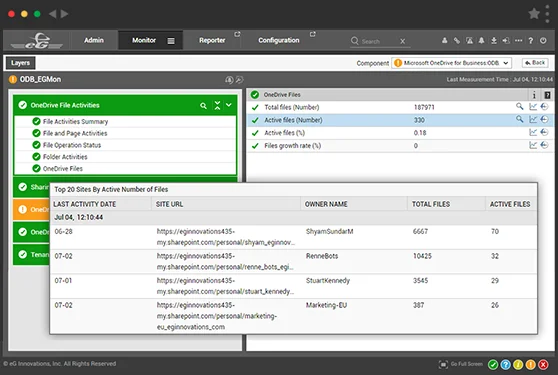This screenshot has height=375, width=558.
Task: Open the Reporter tab
Action: click(212, 41)
